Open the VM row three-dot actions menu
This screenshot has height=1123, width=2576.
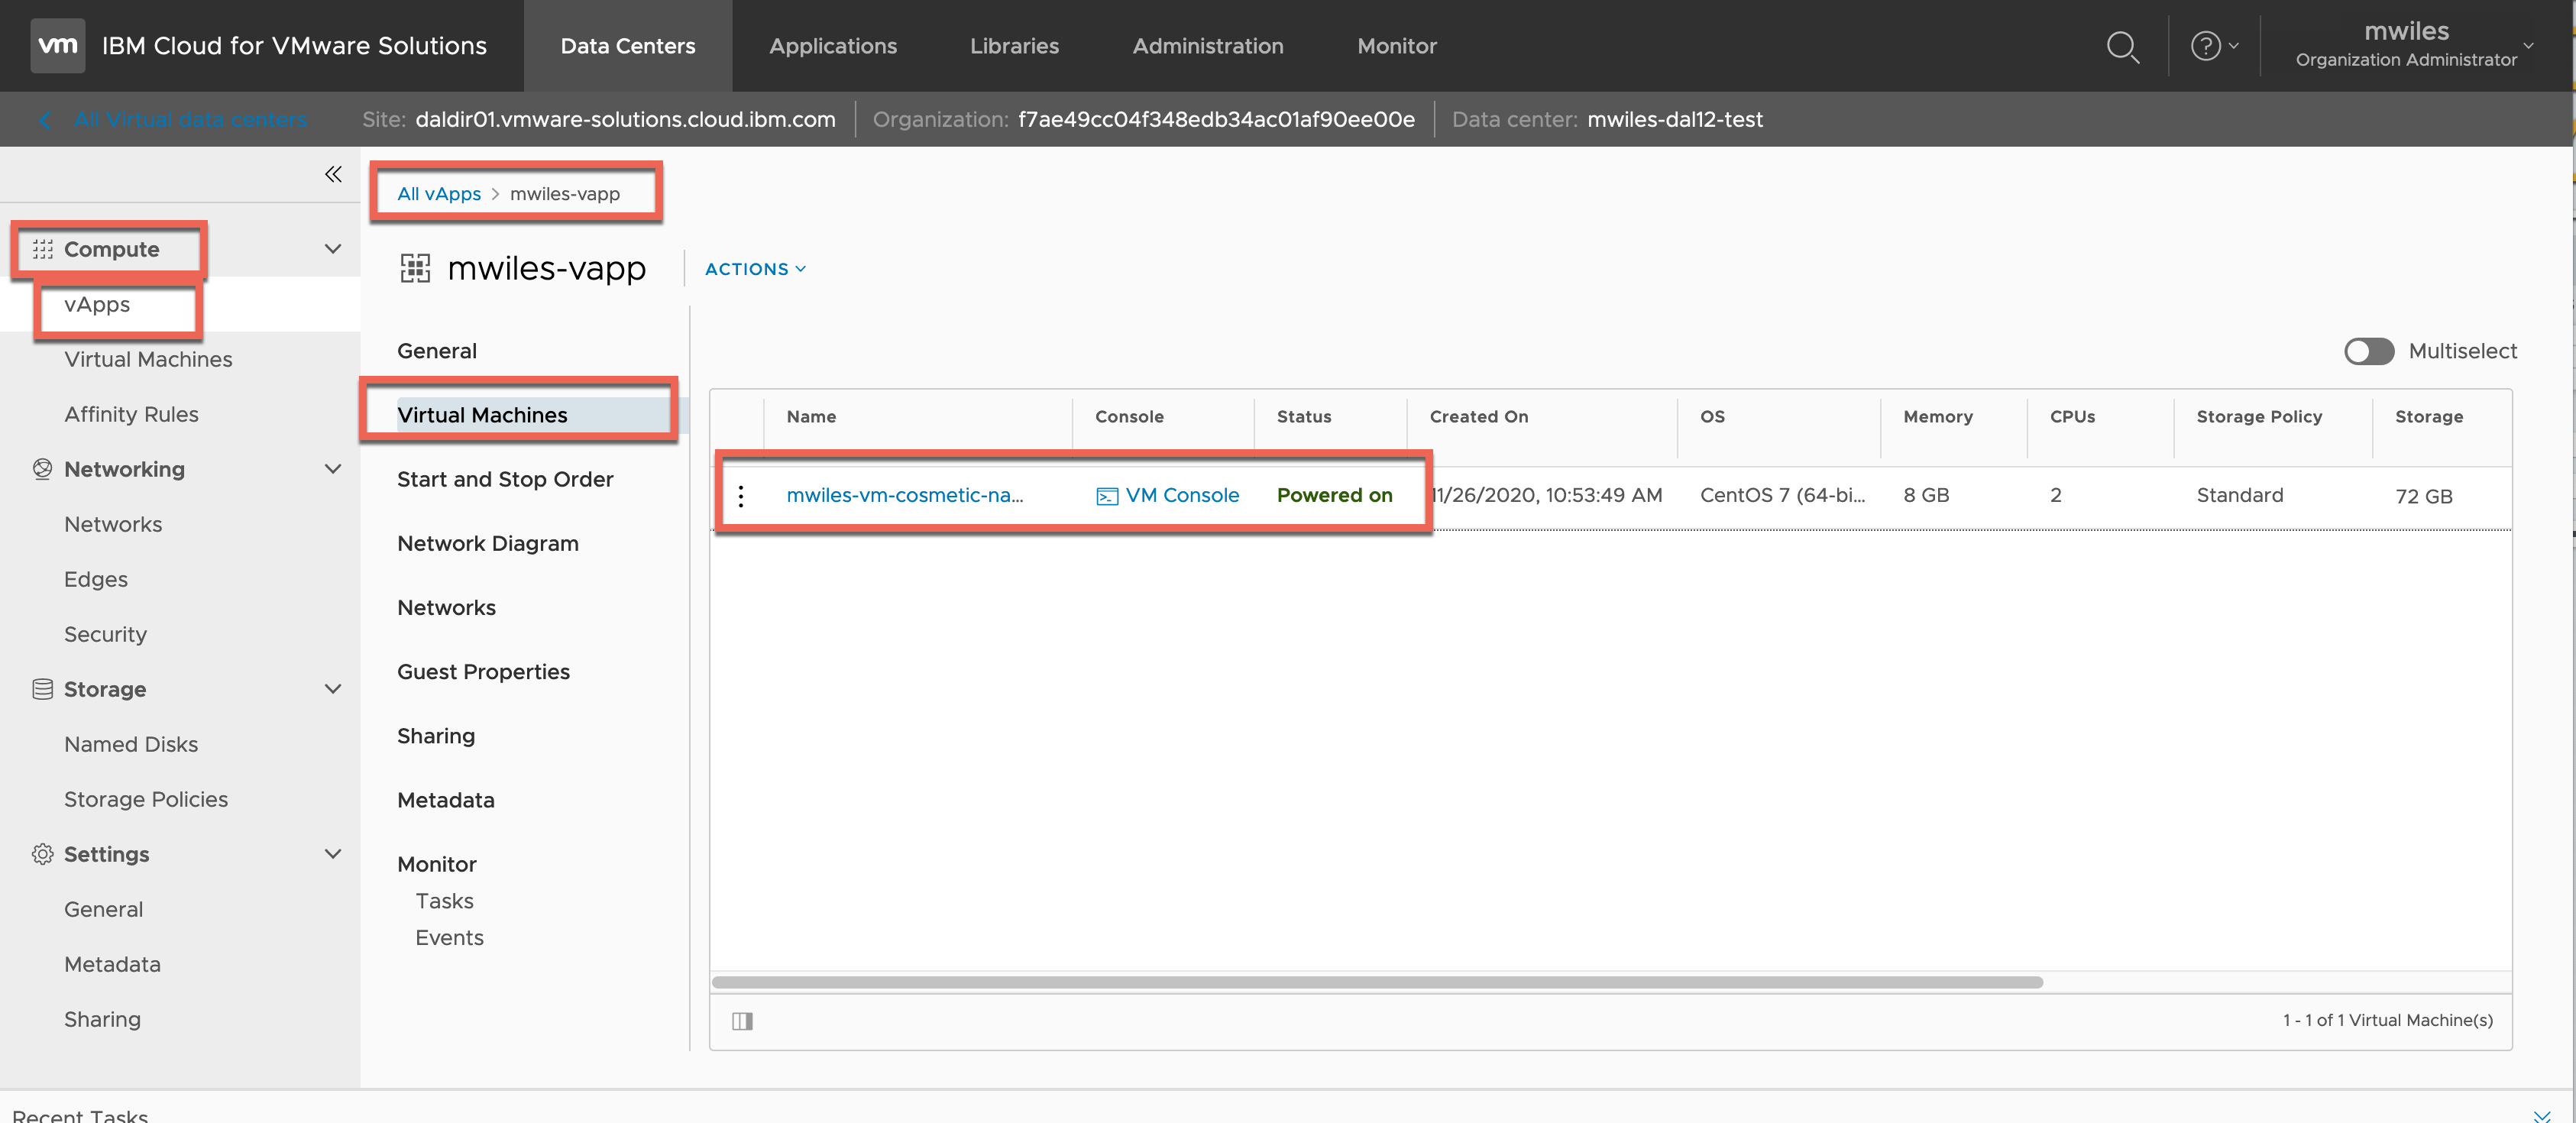click(x=740, y=496)
